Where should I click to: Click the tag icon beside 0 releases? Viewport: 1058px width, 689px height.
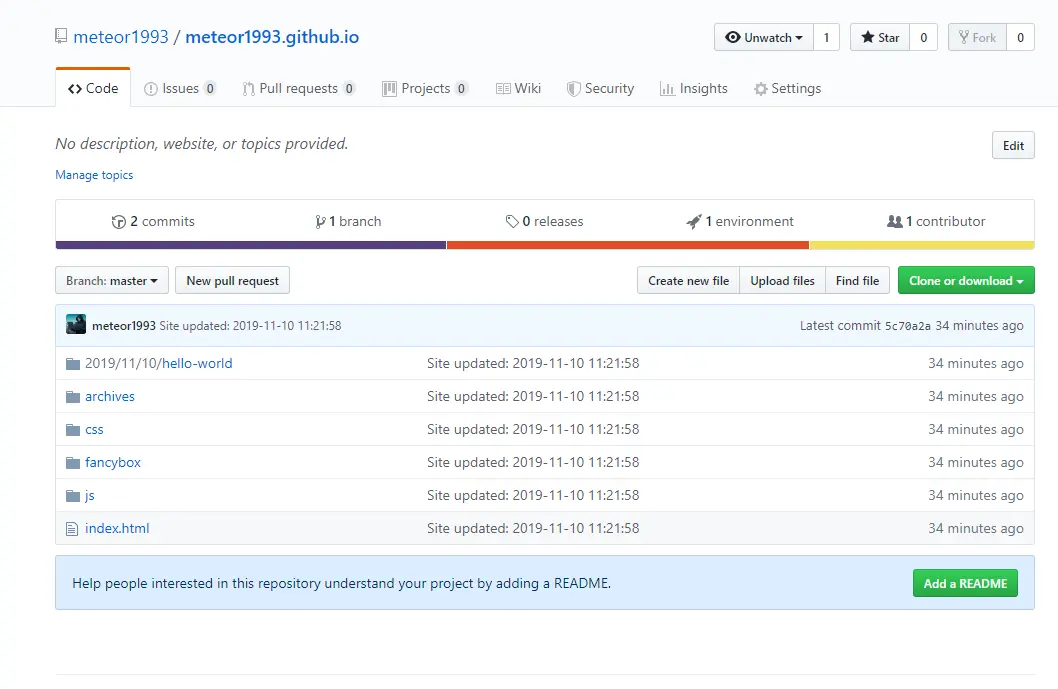pyautogui.click(x=512, y=221)
